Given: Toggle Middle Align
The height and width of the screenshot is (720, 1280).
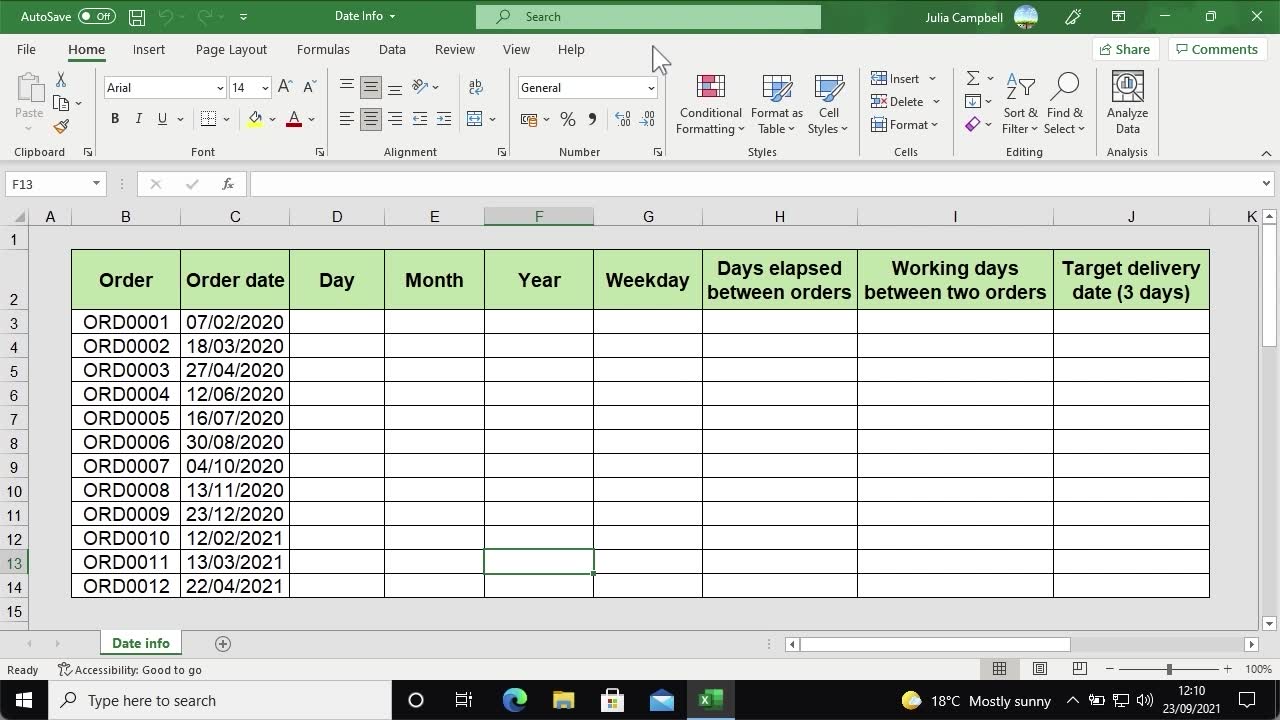Looking at the screenshot, I should 371,87.
